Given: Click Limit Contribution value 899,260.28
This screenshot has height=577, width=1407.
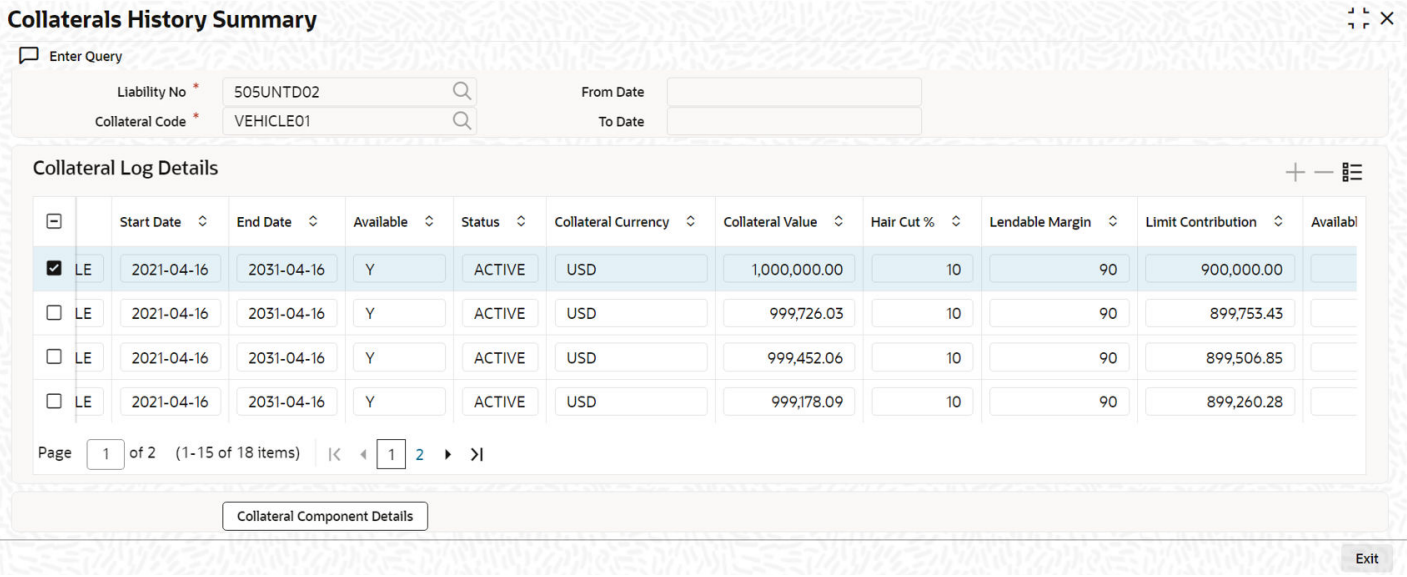Looking at the screenshot, I should coord(1220,401).
